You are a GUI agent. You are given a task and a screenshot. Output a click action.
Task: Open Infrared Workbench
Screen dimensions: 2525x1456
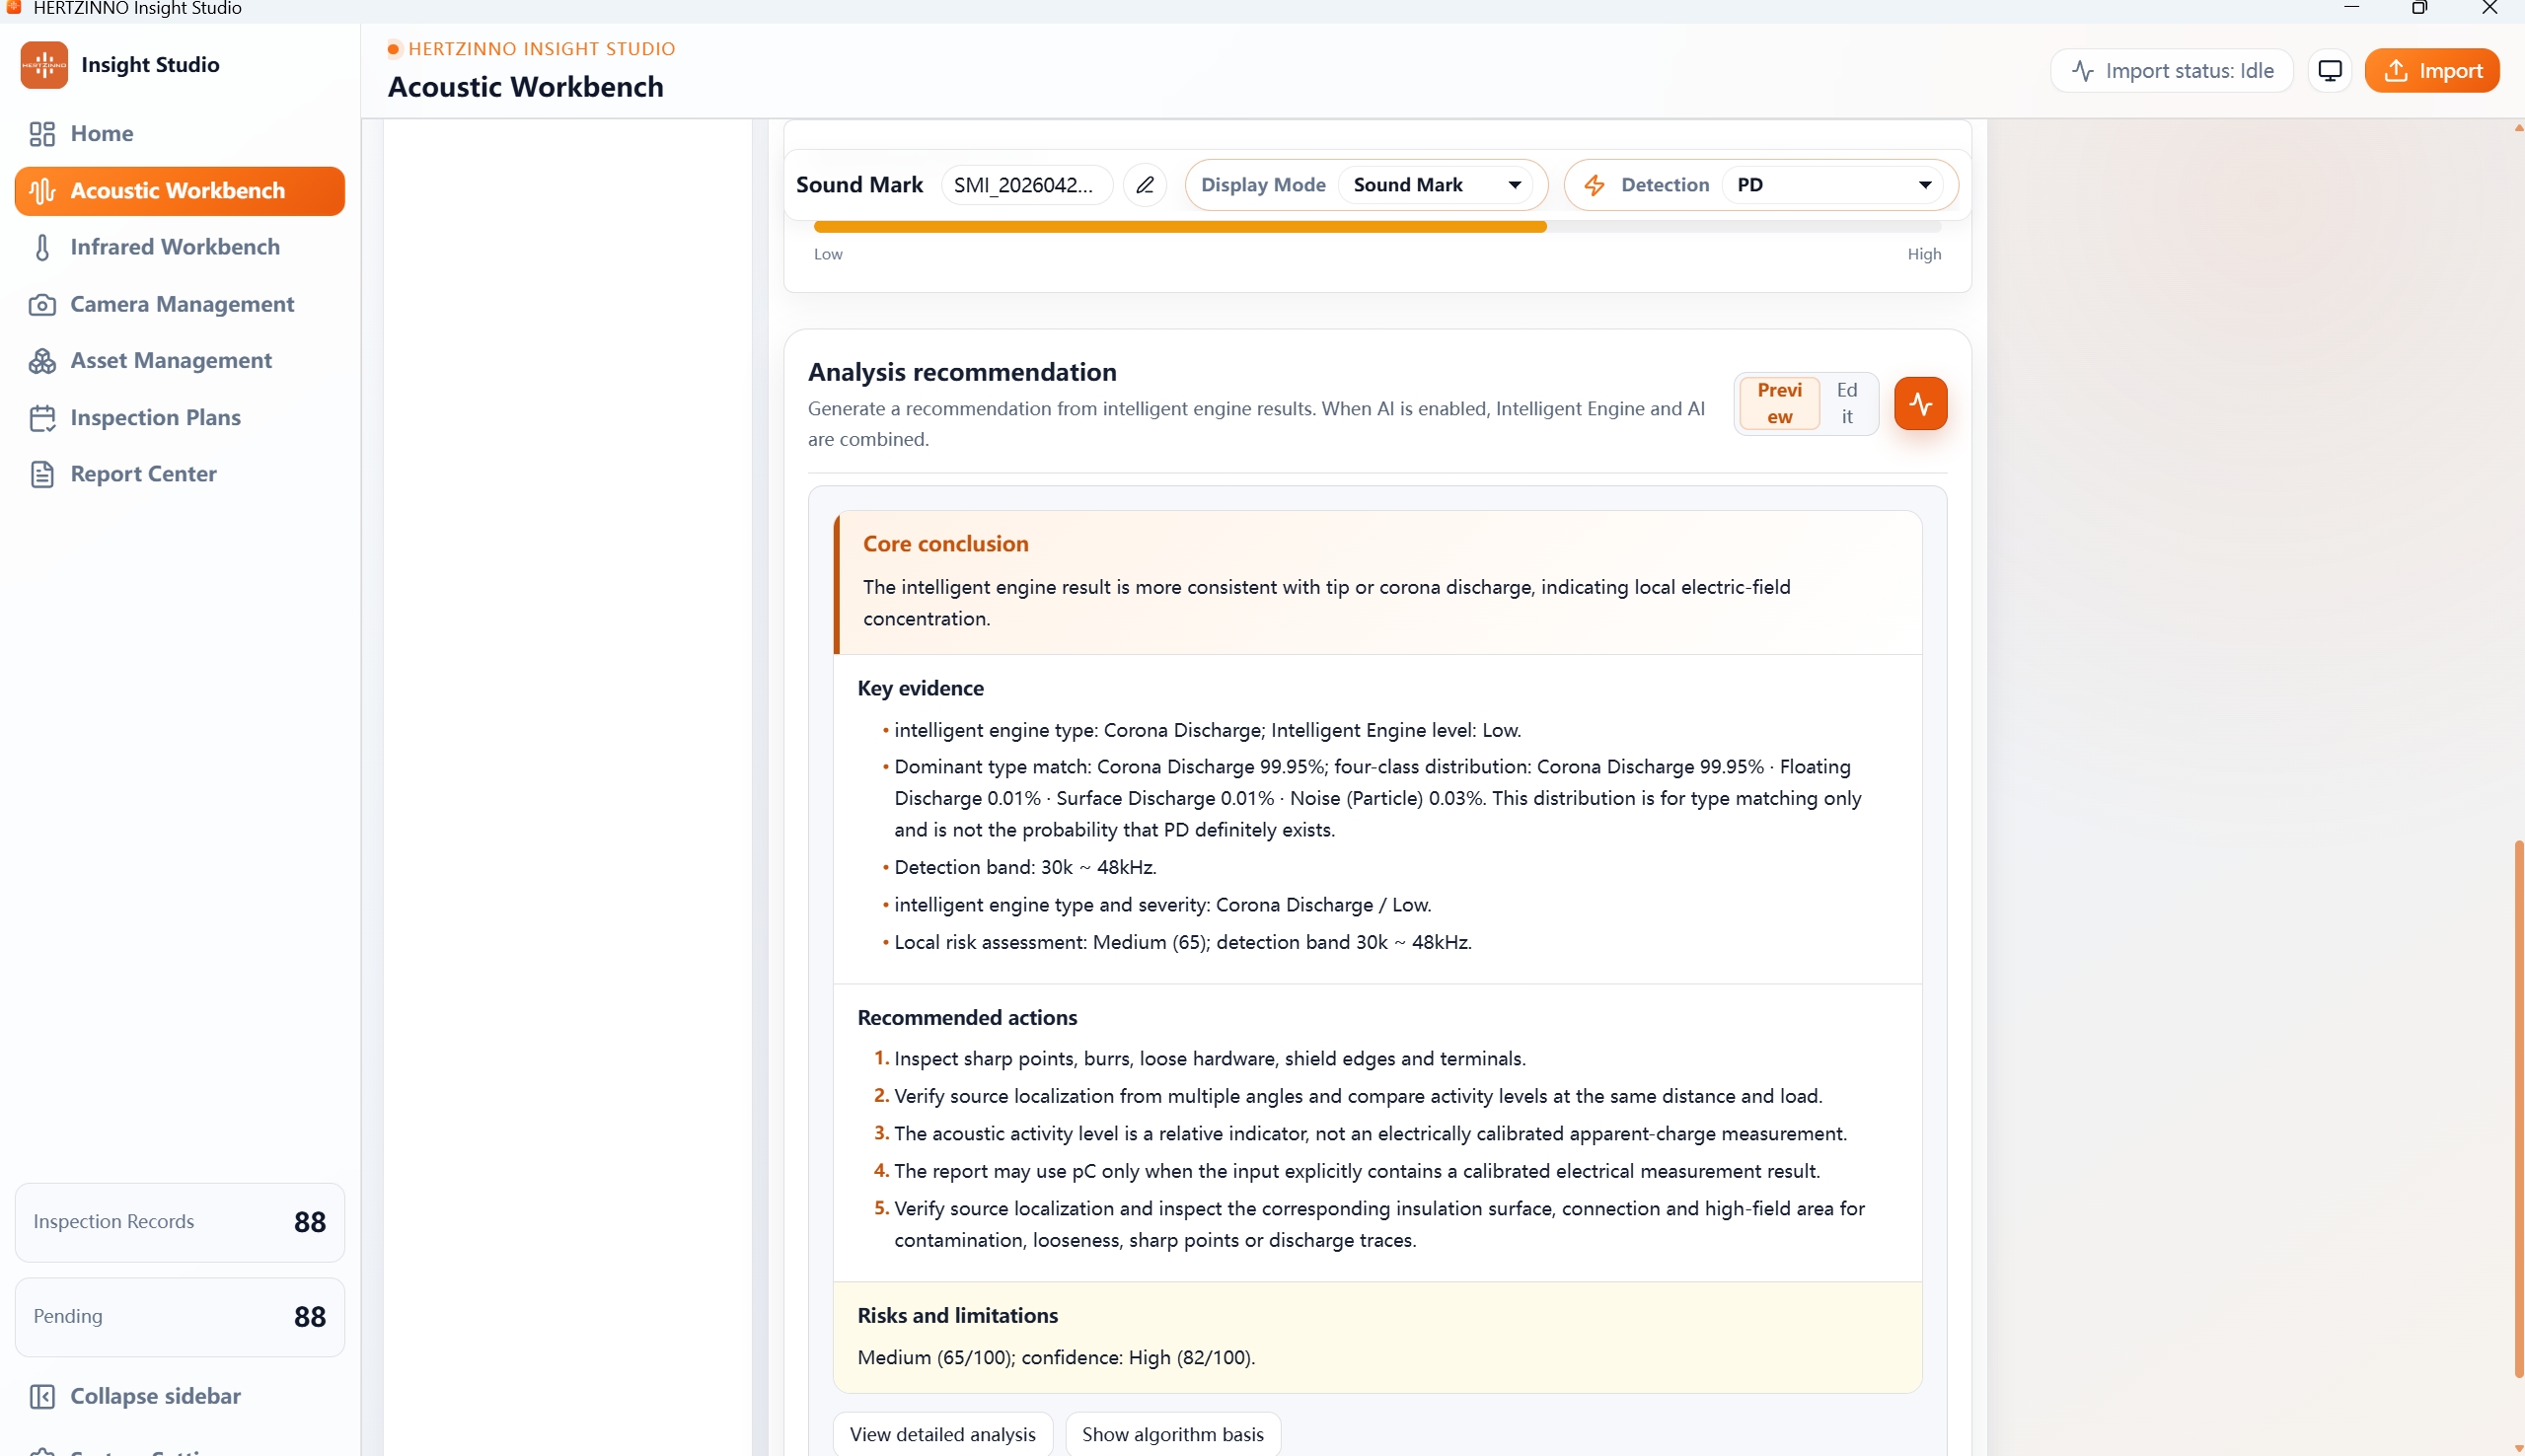tap(180, 247)
